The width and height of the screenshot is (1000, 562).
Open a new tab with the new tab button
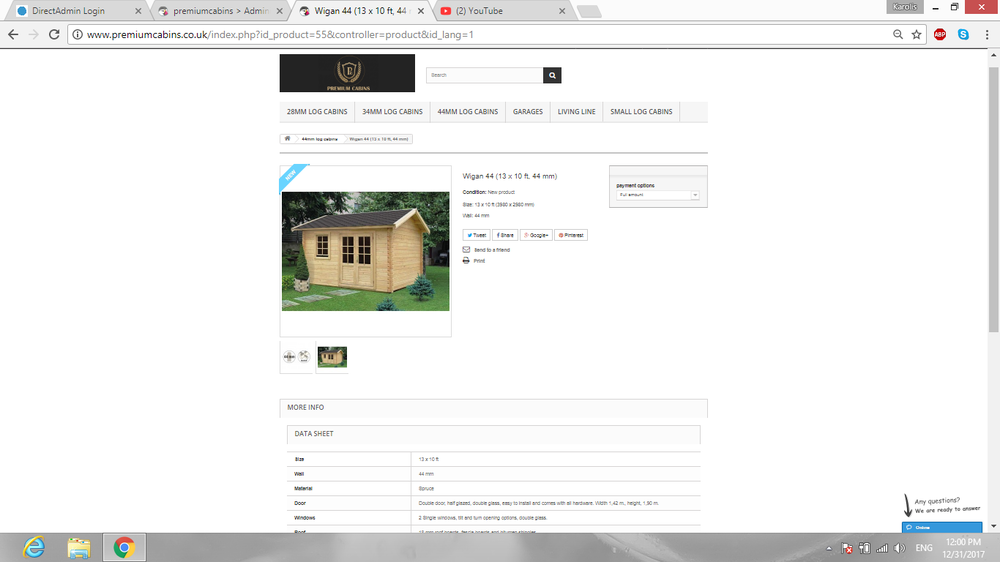tap(589, 11)
